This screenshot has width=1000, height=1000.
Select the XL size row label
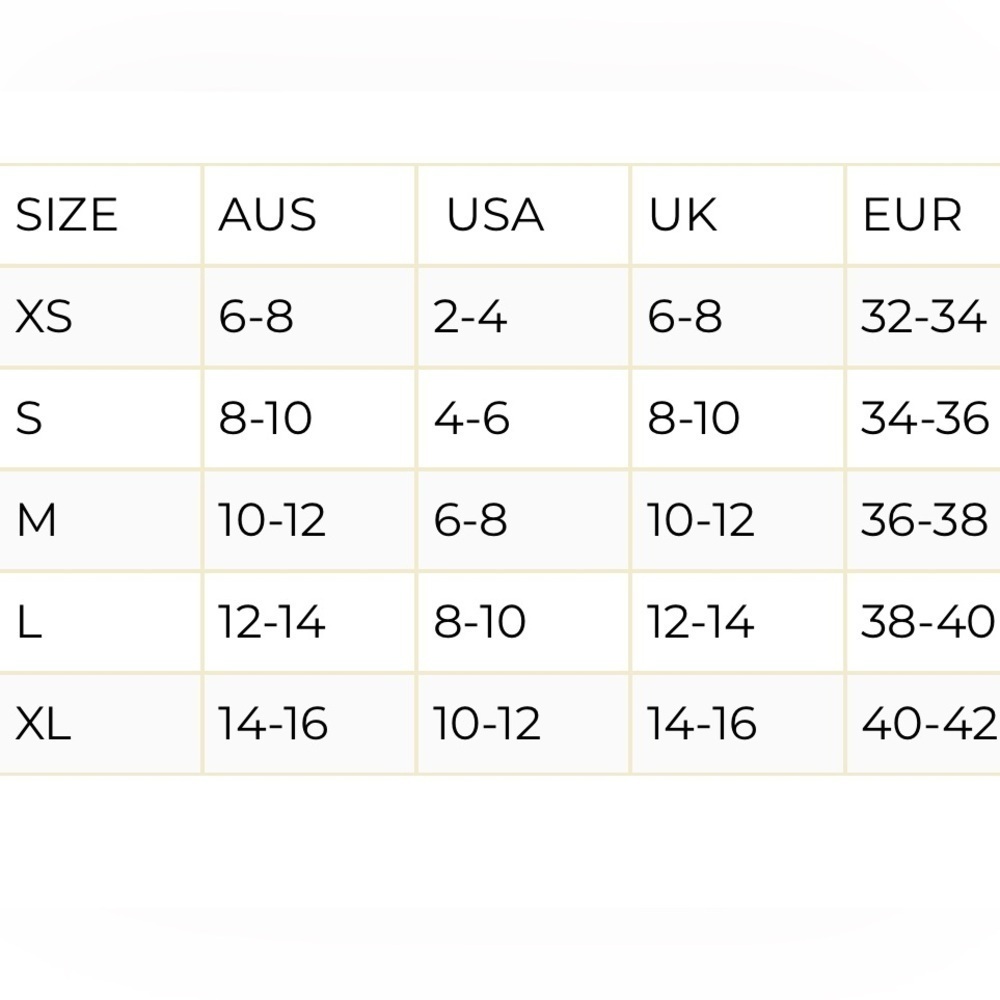(43, 724)
